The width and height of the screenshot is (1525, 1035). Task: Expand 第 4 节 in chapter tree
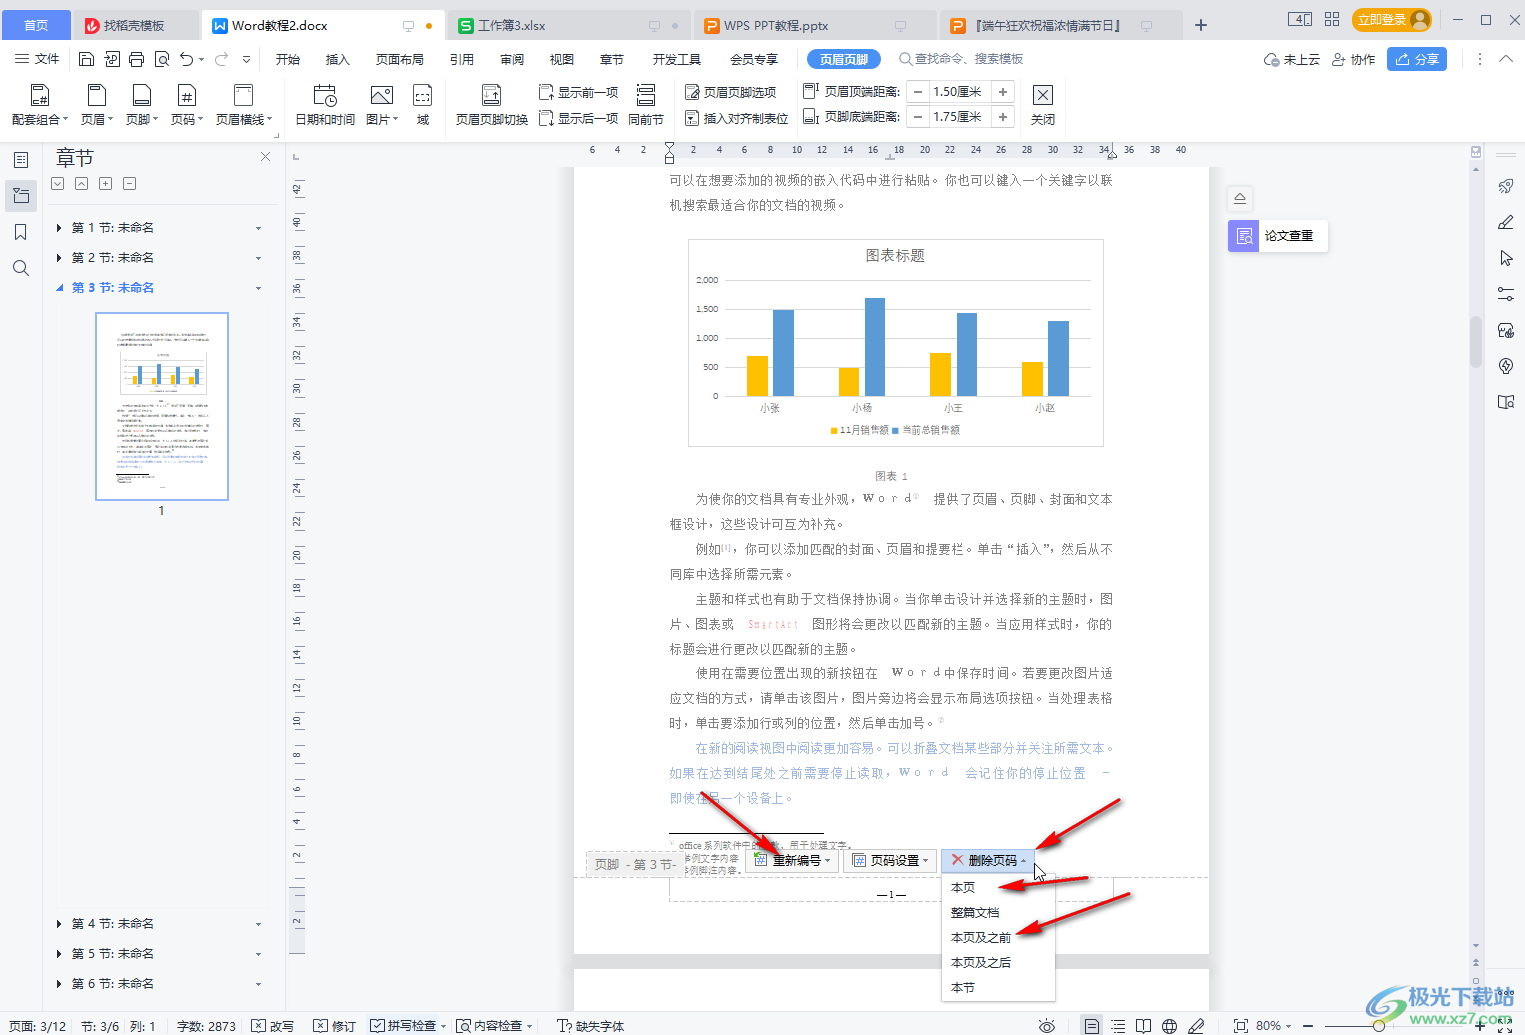pos(59,924)
